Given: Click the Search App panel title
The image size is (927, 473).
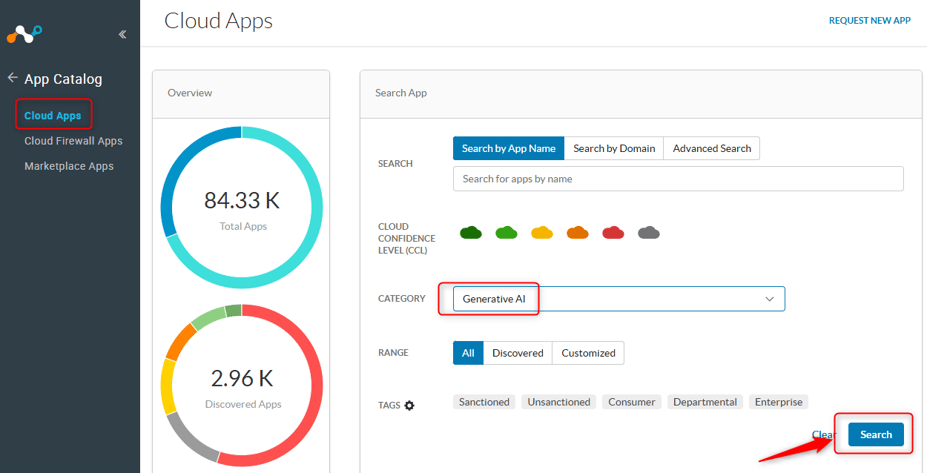Looking at the screenshot, I should (401, 93).
